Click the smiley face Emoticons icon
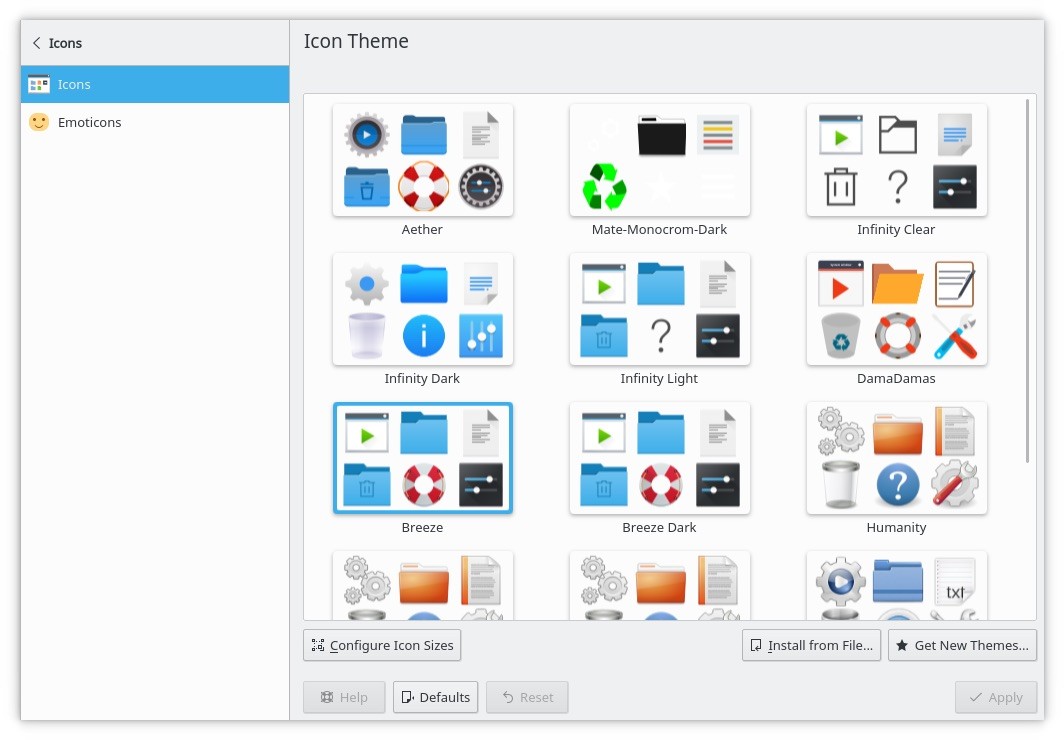The width and height of the screenshot is (1064, 740). (39, 122)
